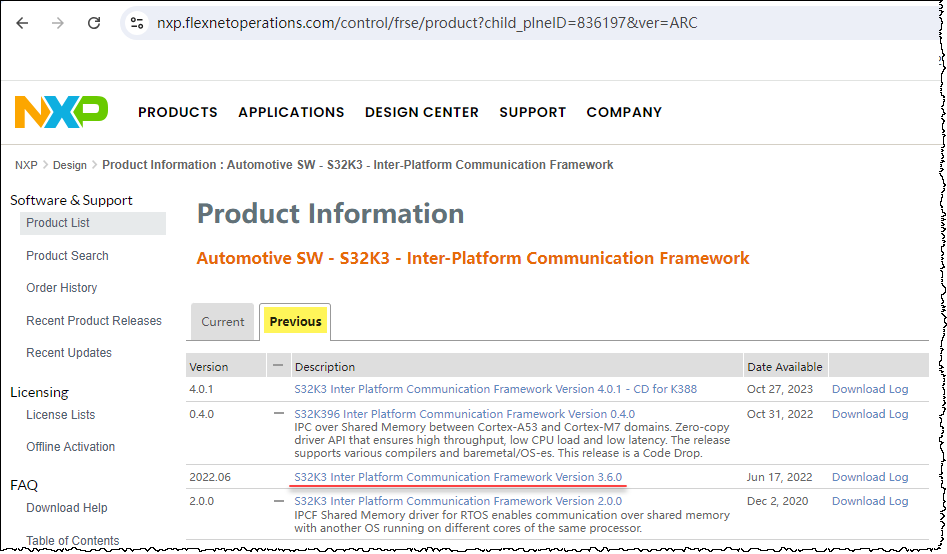Click the Software & Support heading
The image size is (947, 554).
click(71, 200)
